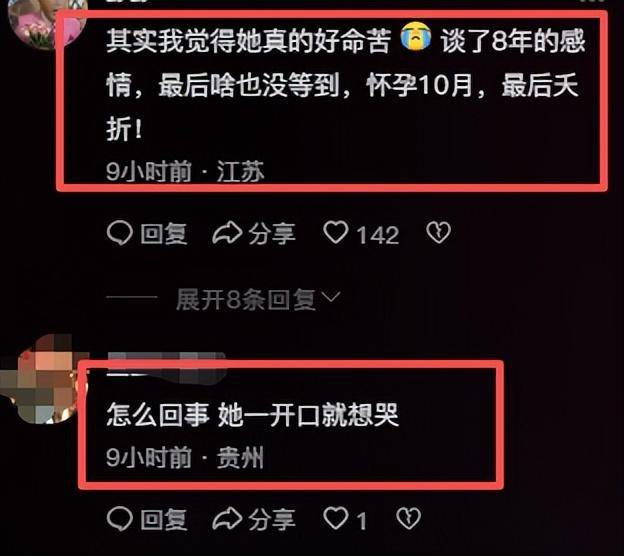624x556 pixels.
Task: Click 分享 text under the 9小时前·江苏 comment
Action: point(272,234)
